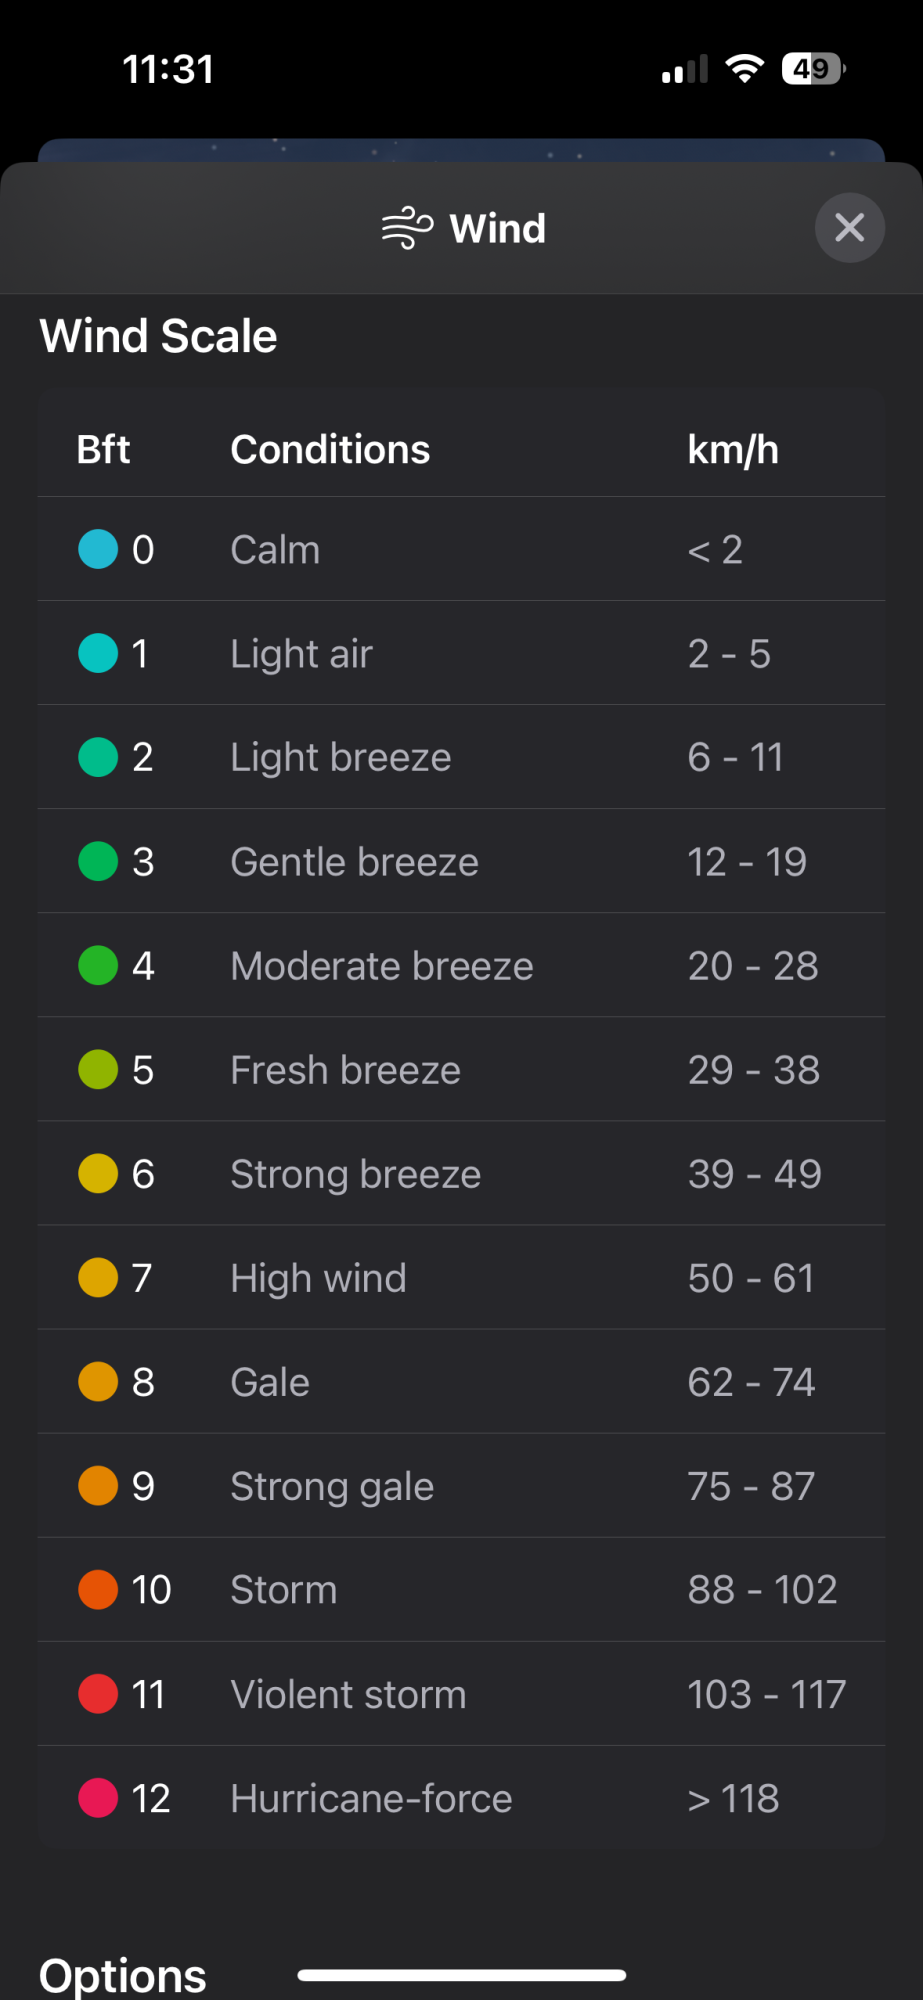This screenshot has height=2000, width=923.
Task: Tap the km/h column header
Action: (x=733, y=450)
